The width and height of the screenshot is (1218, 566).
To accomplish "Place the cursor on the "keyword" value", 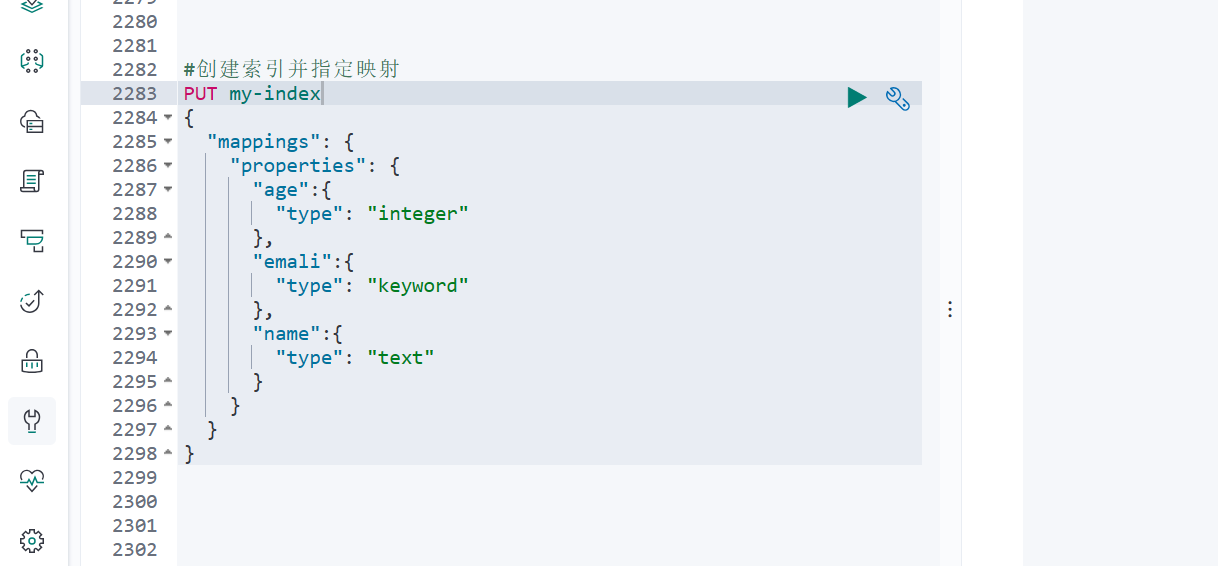I will 418,286.
